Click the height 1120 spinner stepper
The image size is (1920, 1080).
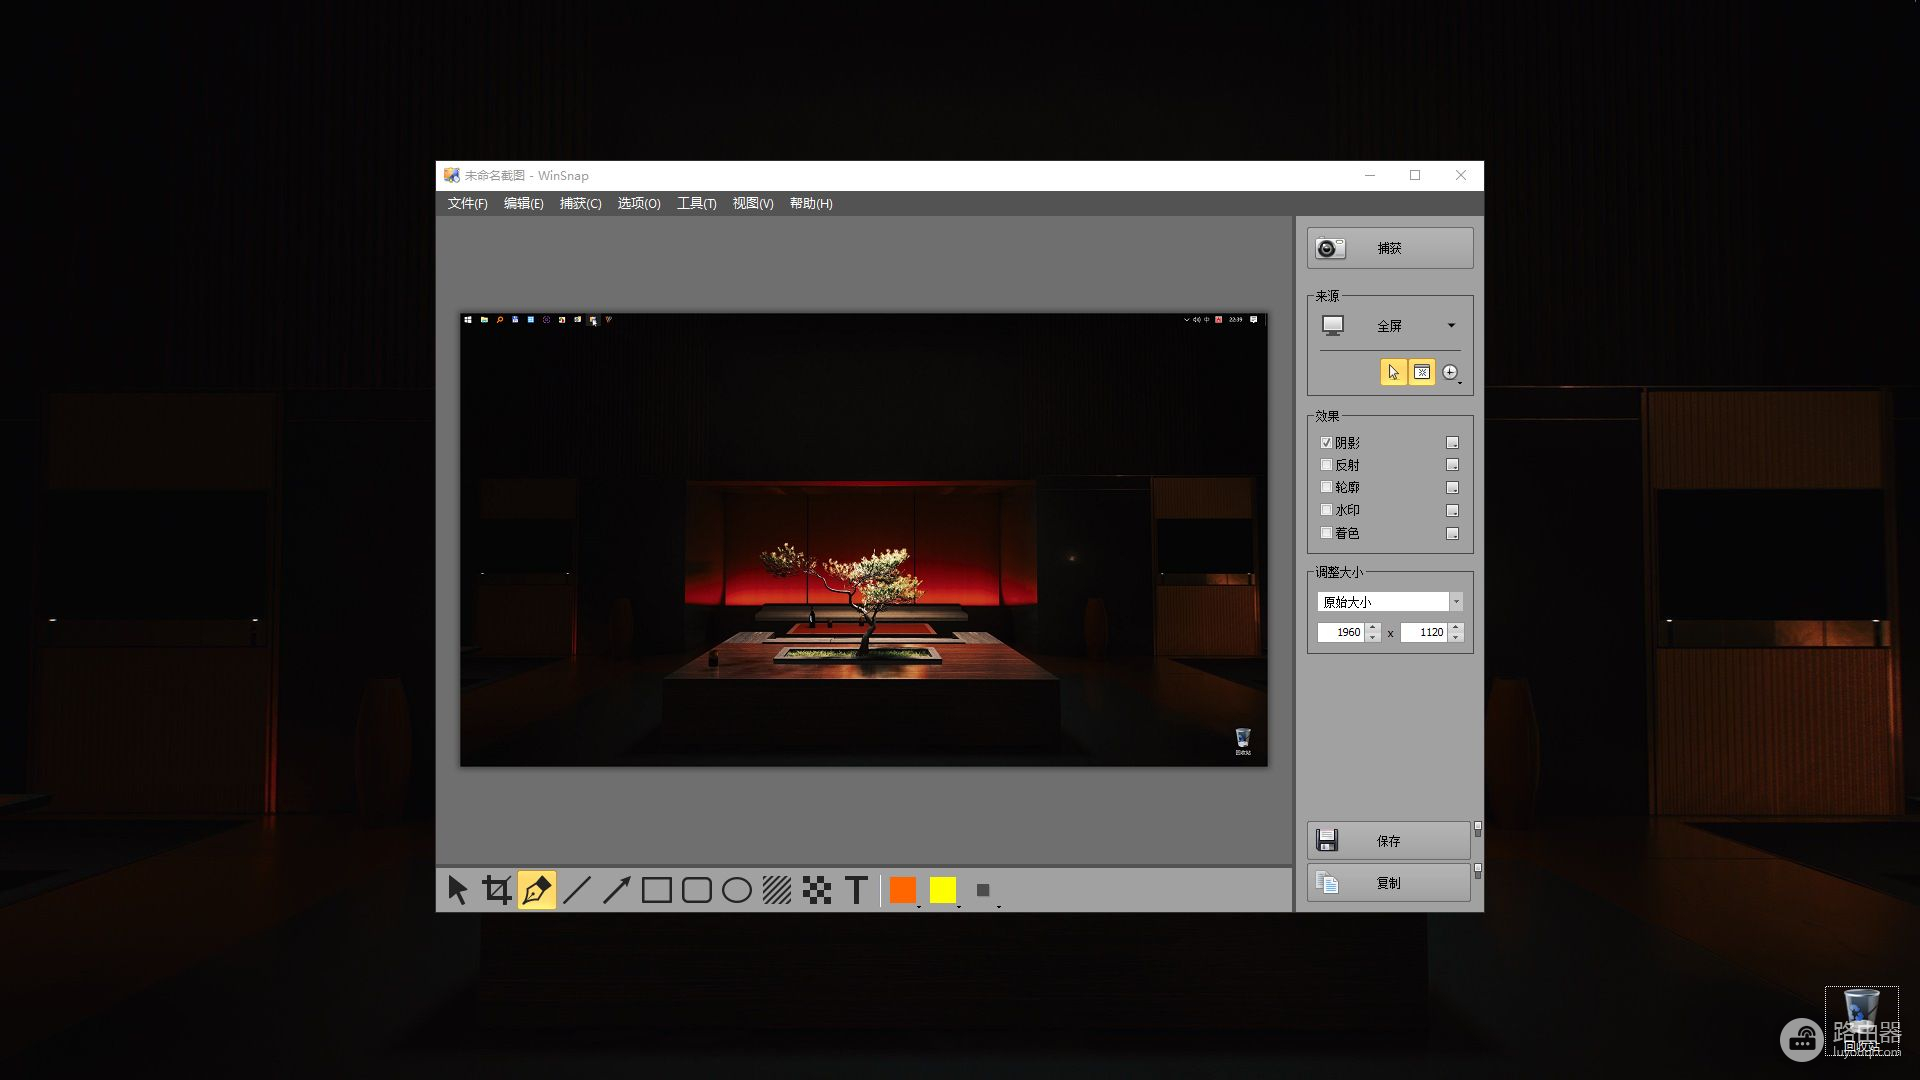1456,632
